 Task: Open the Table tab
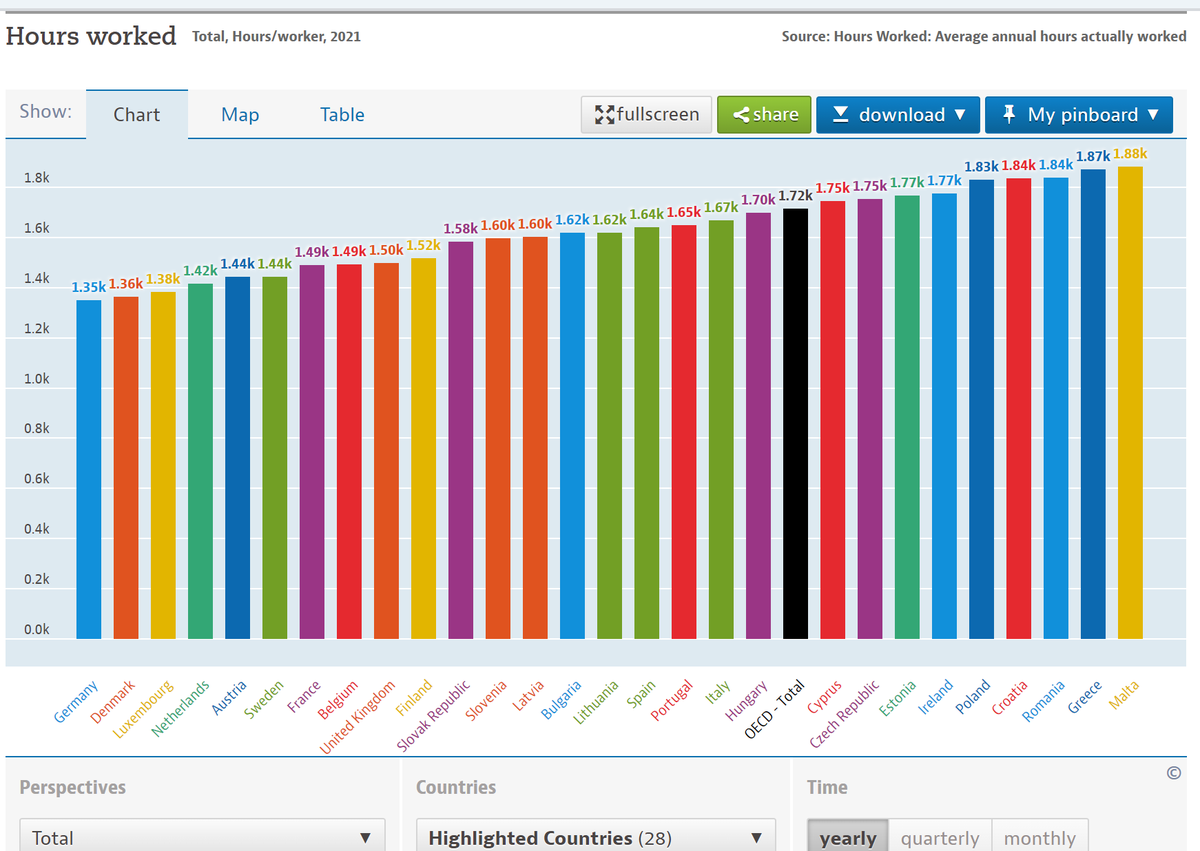[342, 114]
